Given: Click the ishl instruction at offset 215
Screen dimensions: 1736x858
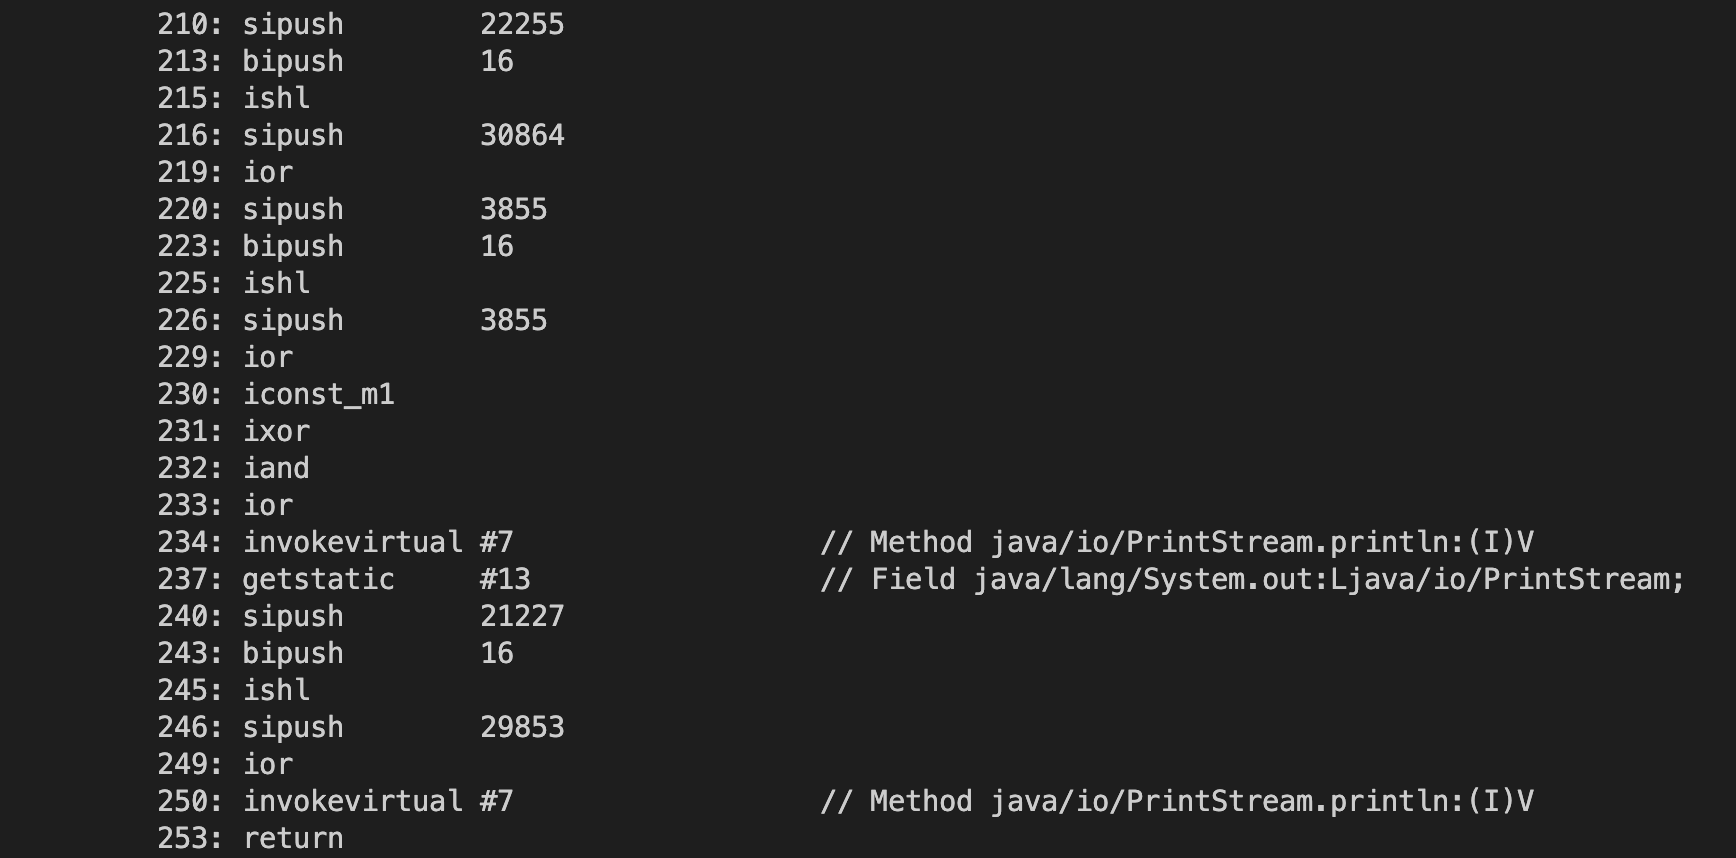Looking at the screenshot, I should click(x=276, y=98).
